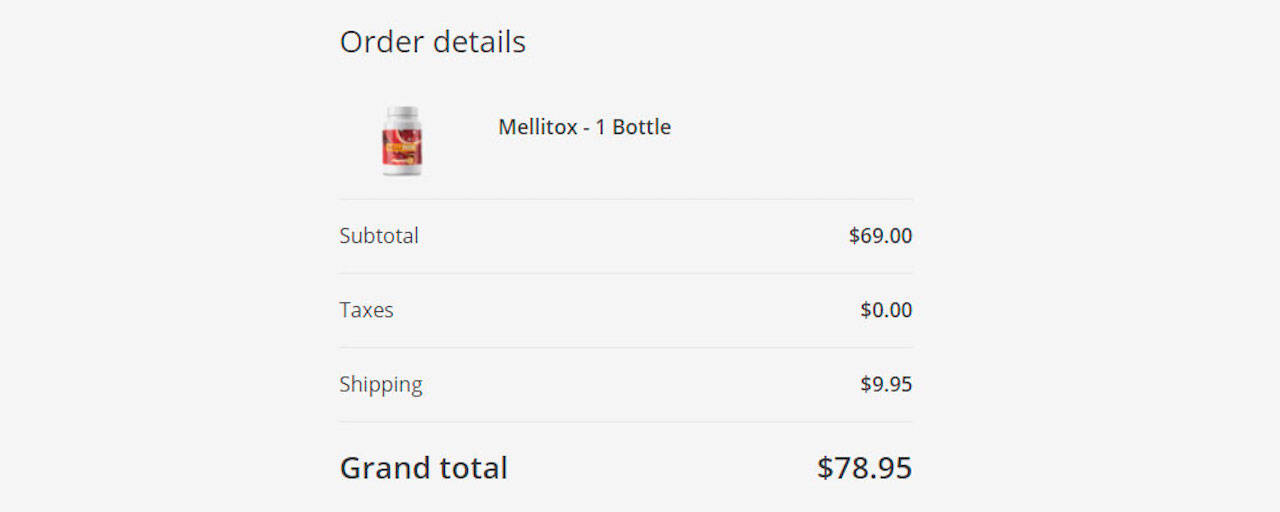Click the 'Taxes' label
The width and height of the screenshot is (1280, 512).
pyautogui.click(x=366, y=310)
